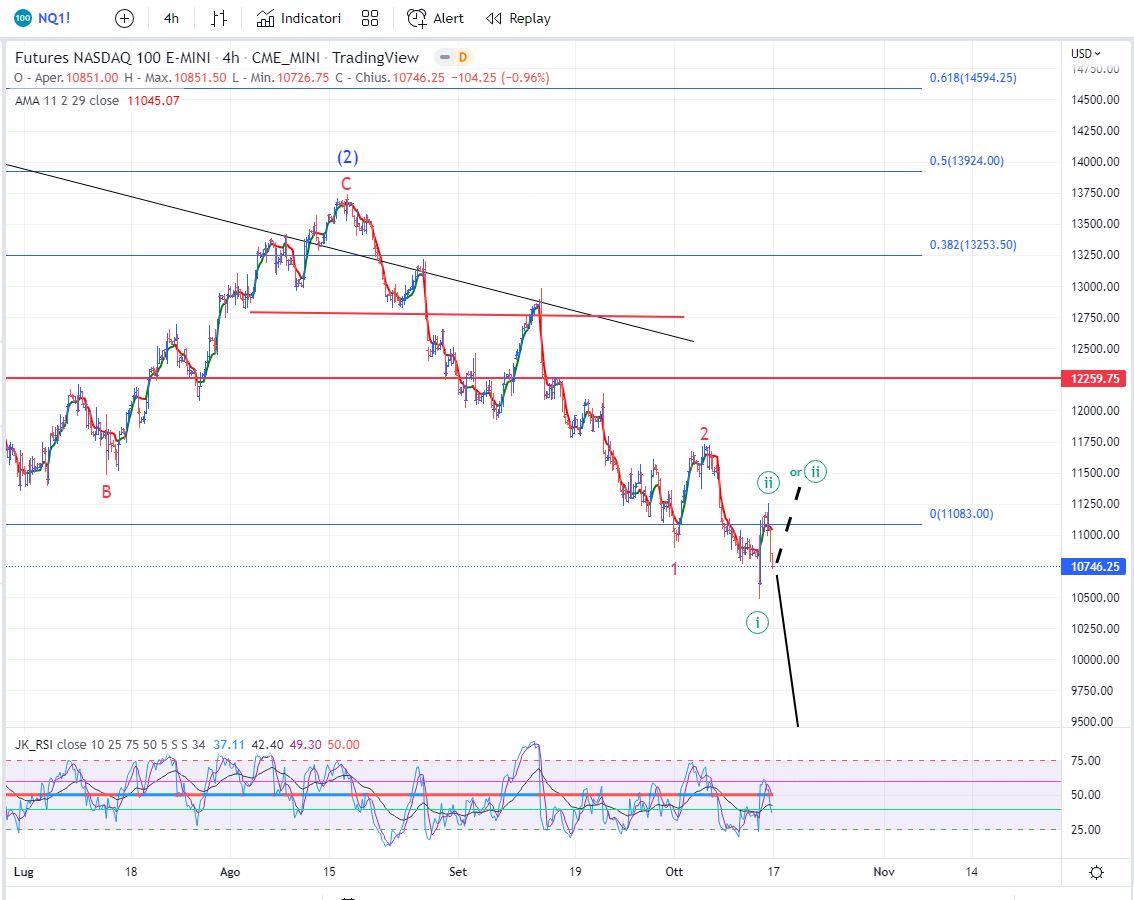Create an Alert

click(x=435, y=18)
